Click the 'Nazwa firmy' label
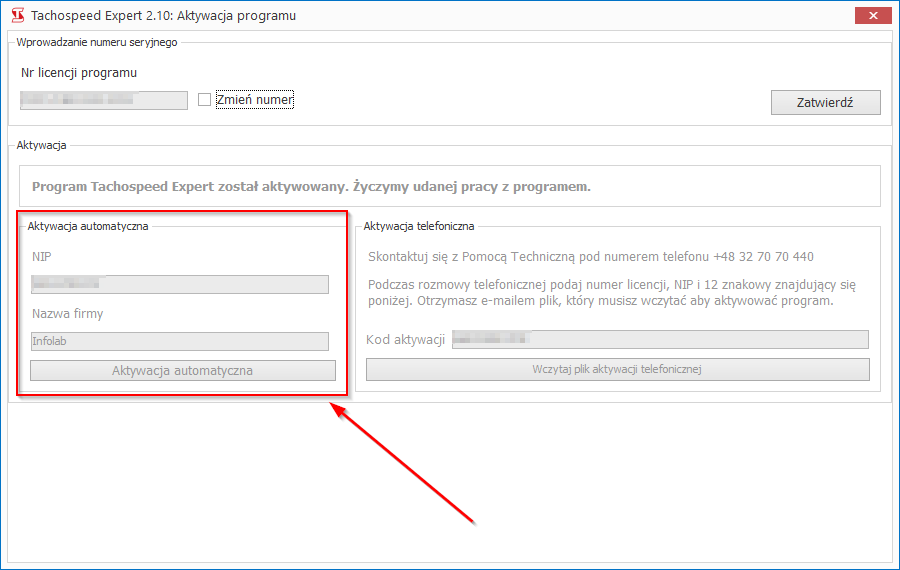 (67, 313)
